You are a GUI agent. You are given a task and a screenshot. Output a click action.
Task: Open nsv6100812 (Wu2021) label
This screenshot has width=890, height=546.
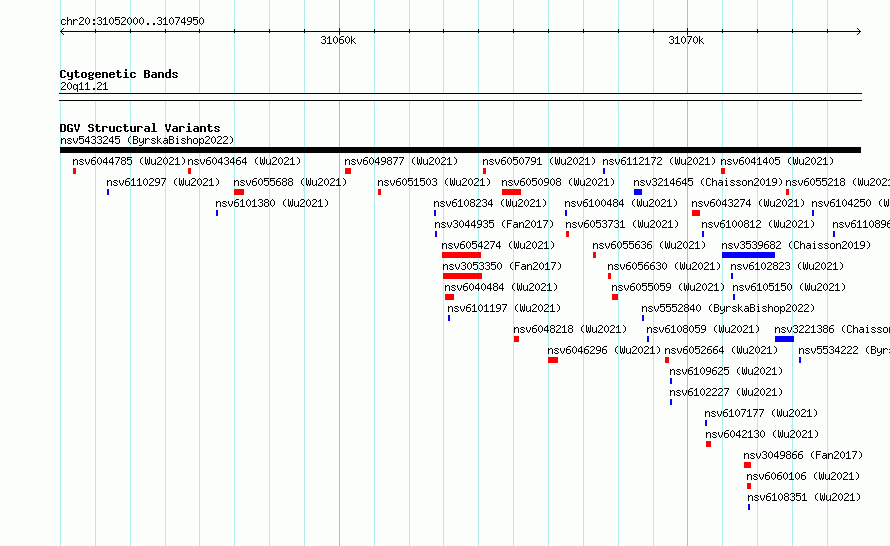point(758,224)
